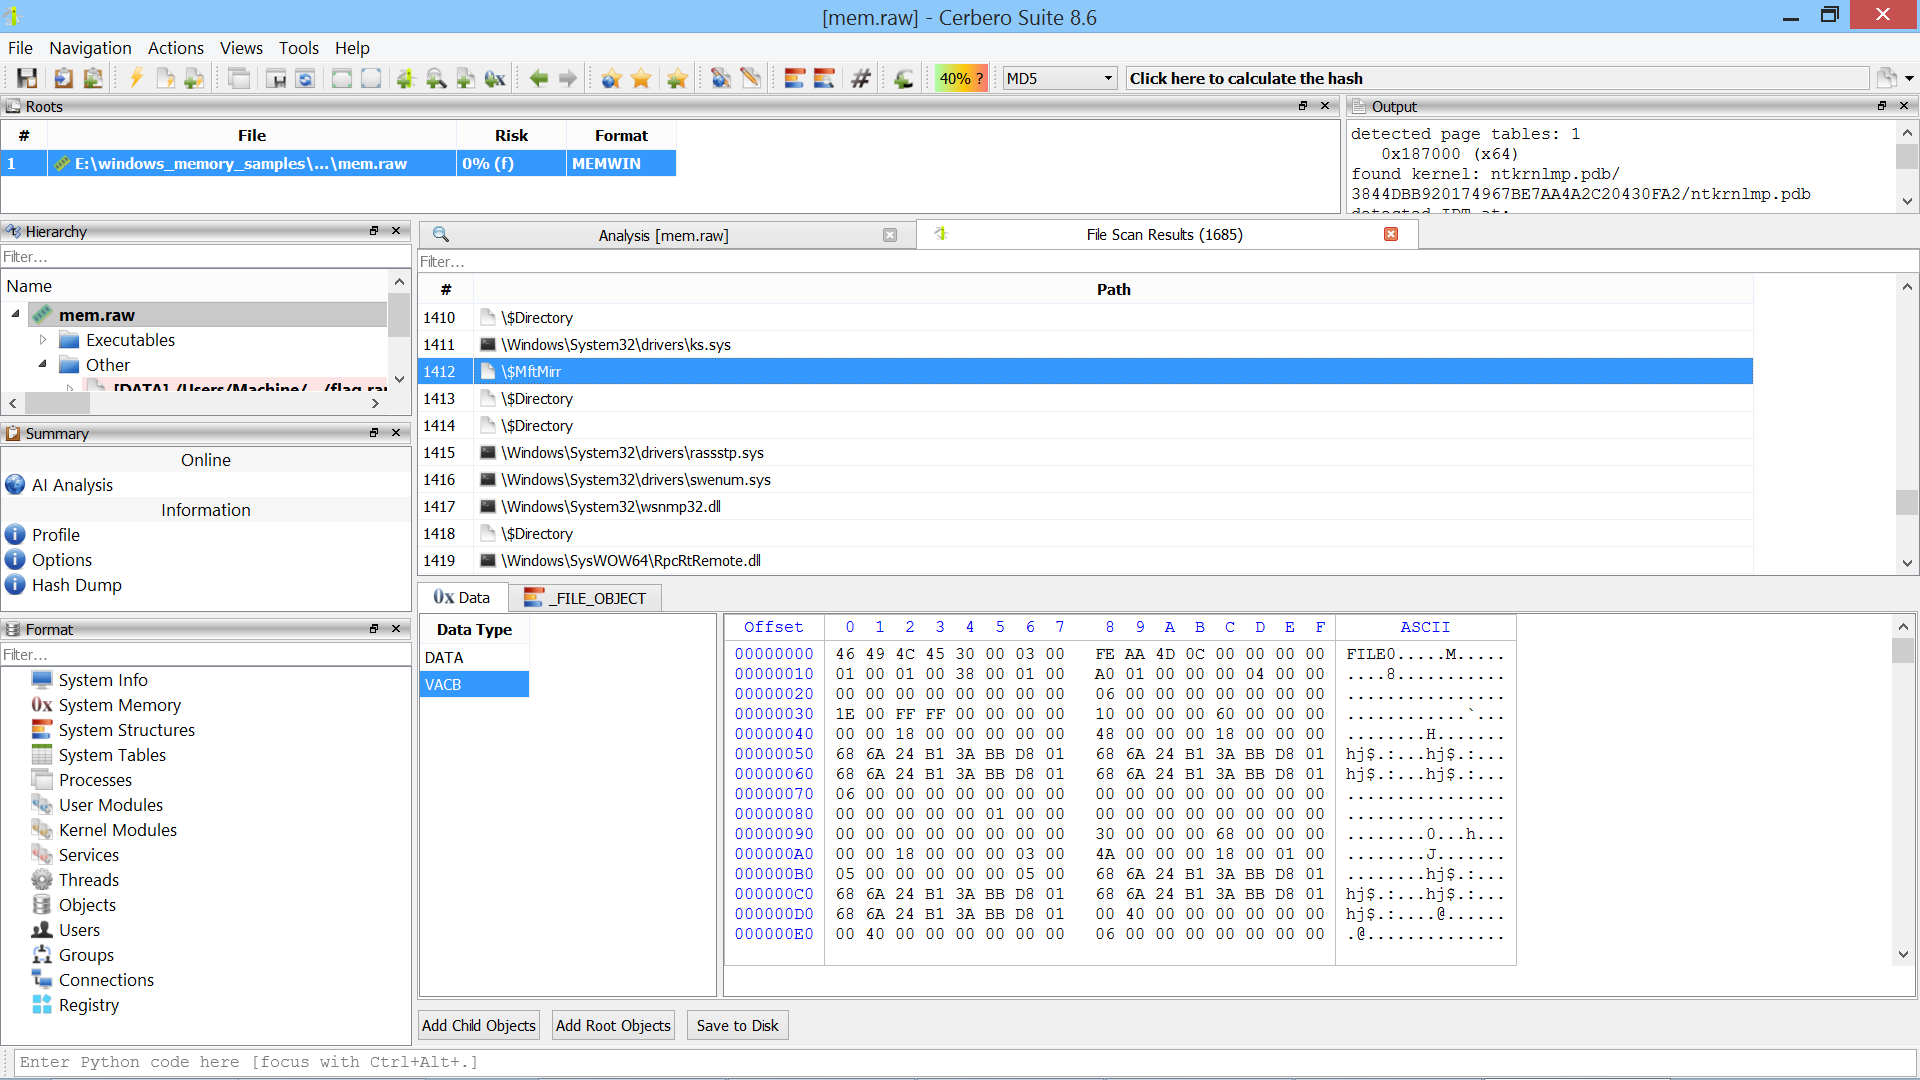Select System Memory format entry
The image size is (1920, 1080).
[119, 705]
